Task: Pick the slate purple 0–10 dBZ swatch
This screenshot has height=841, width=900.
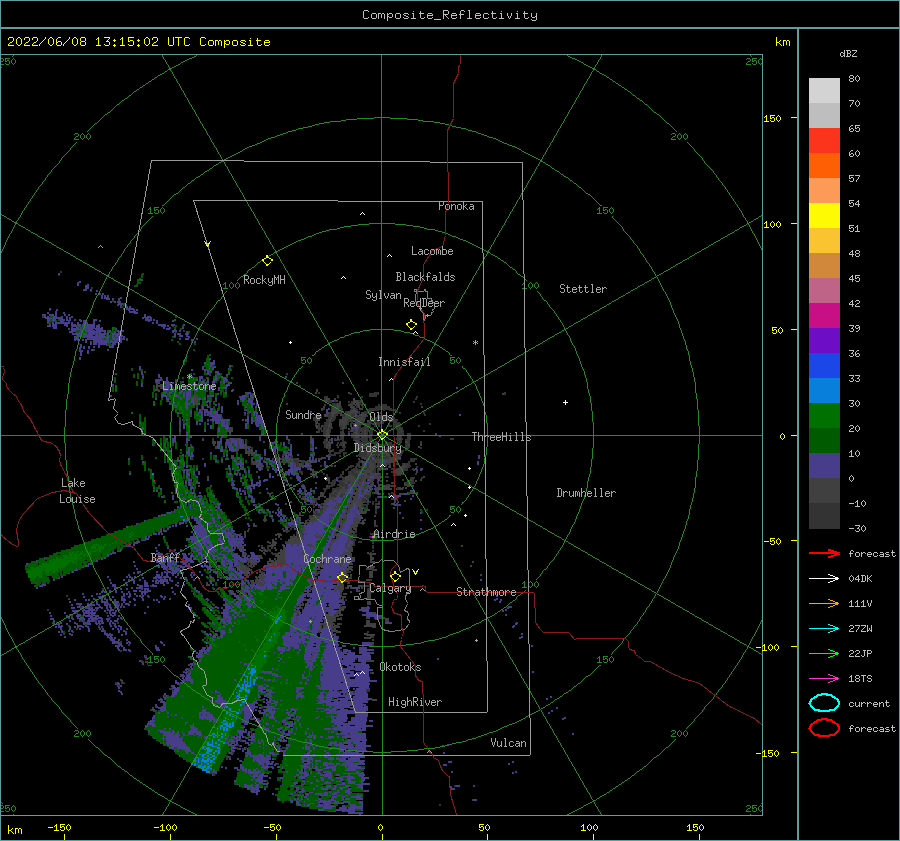Action: [x=824, y=465]
